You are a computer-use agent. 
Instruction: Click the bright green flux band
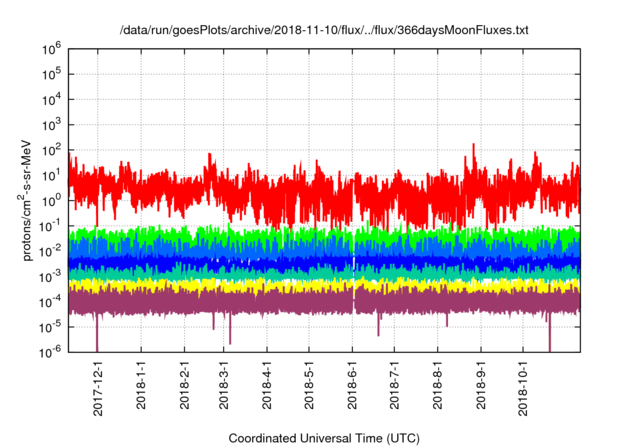pos(300,236)
